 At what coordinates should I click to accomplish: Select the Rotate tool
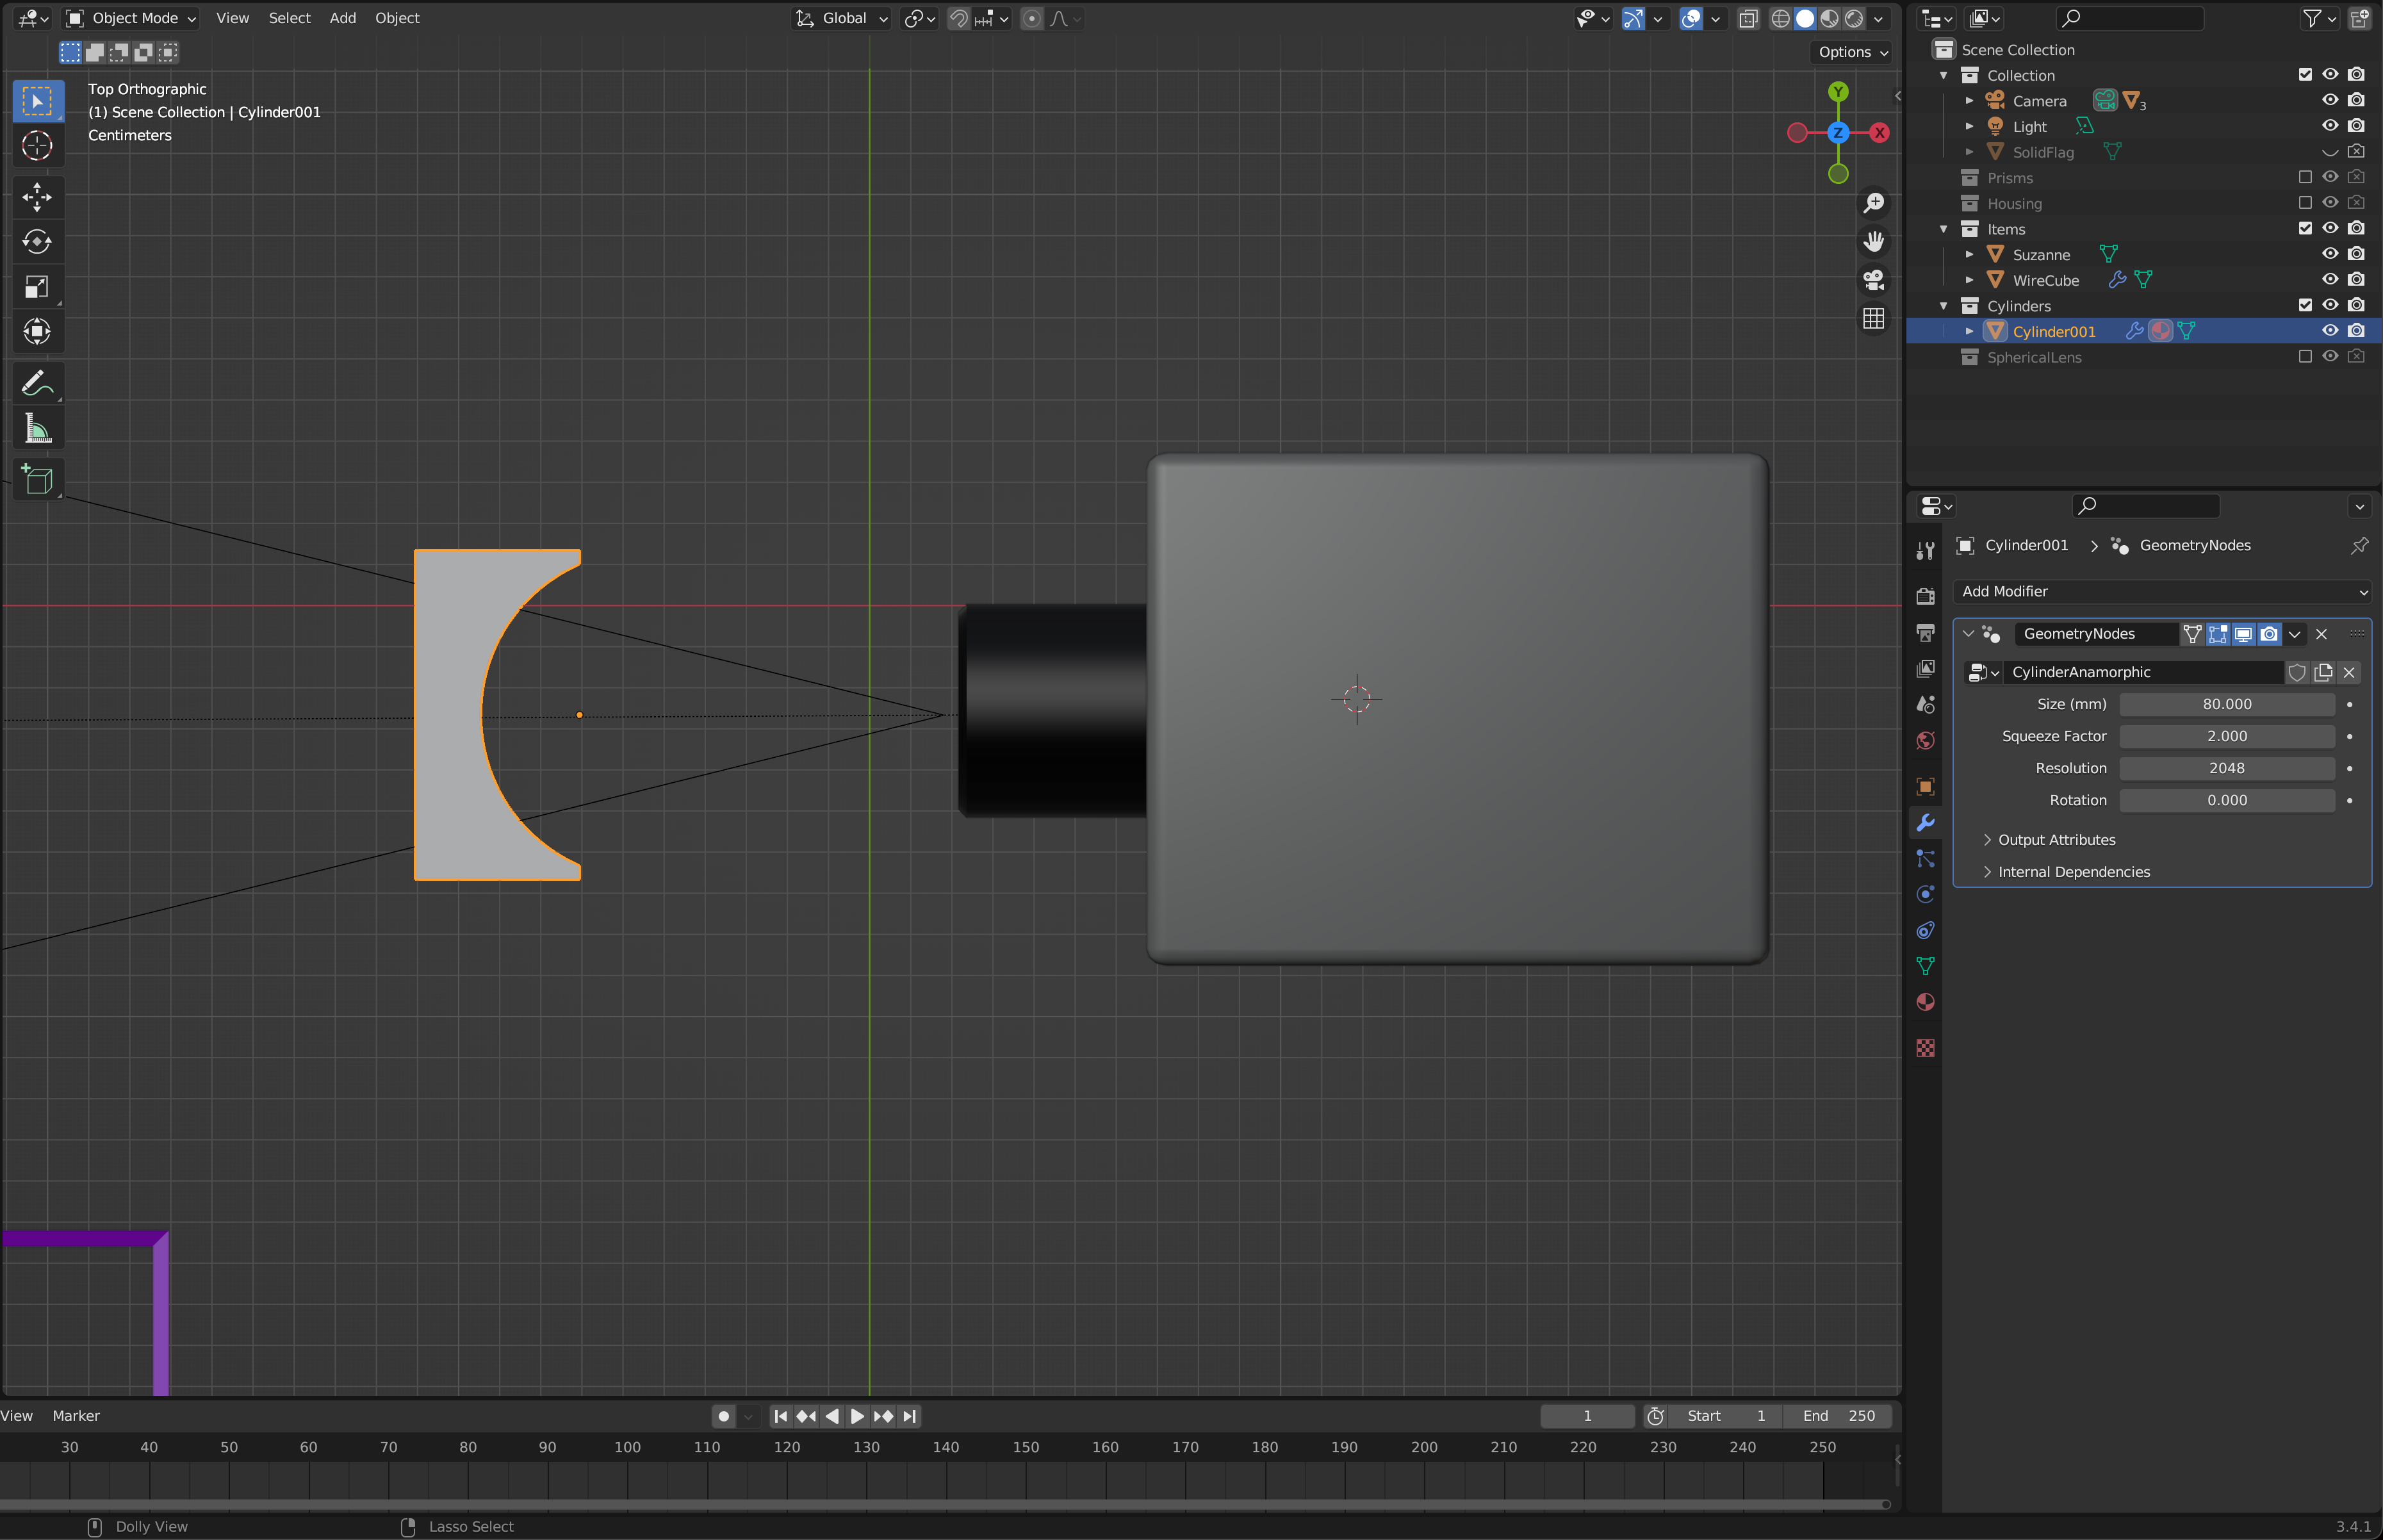click(37, 242)
